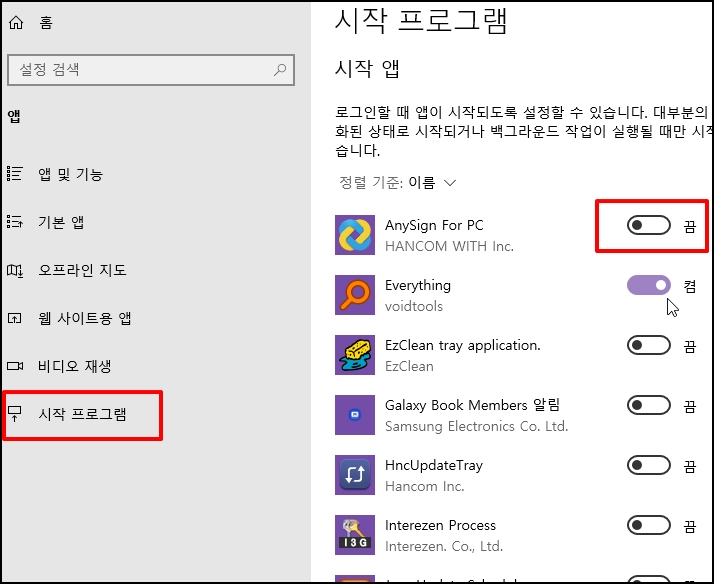
Task: Click the offline maps (오프라인 지도) icon
Action: coord(15,270)
